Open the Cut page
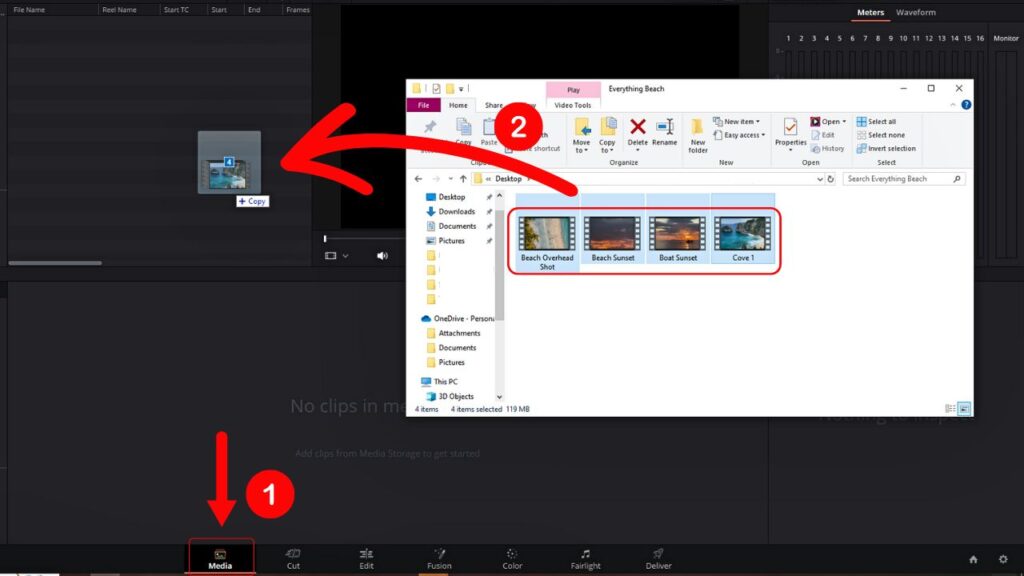This screenshot has height=576, width=1024. (293, 559)
